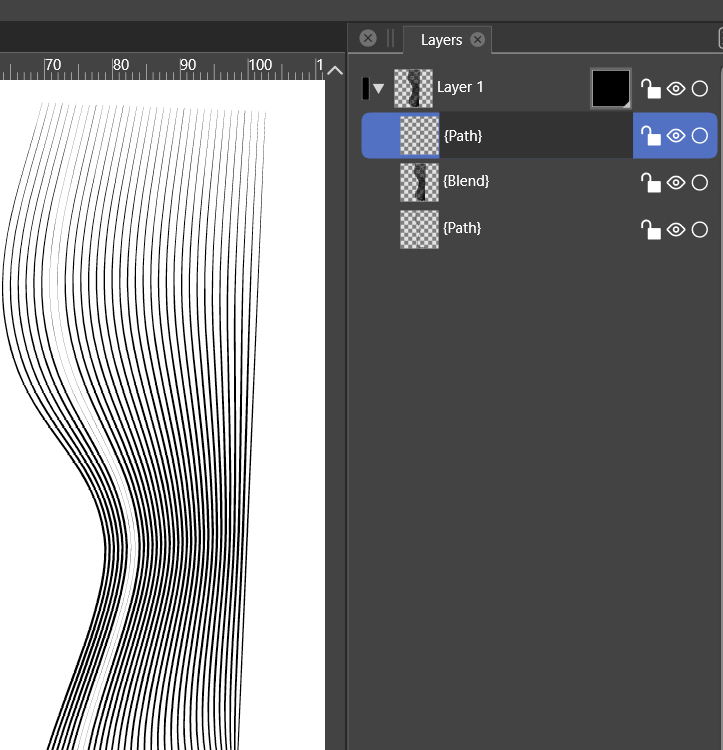Select the {Blend} layer by name
This screenshot has height=750, width=723.
[x=465, y=181]
